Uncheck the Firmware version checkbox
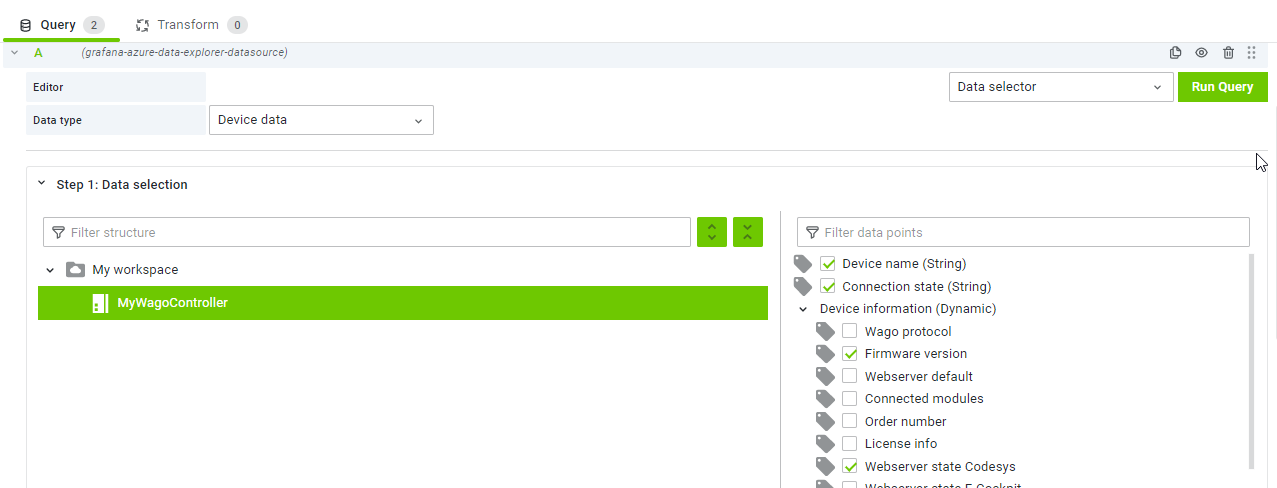The width and height of the screenshot is (1277, 488). [849, 354]
